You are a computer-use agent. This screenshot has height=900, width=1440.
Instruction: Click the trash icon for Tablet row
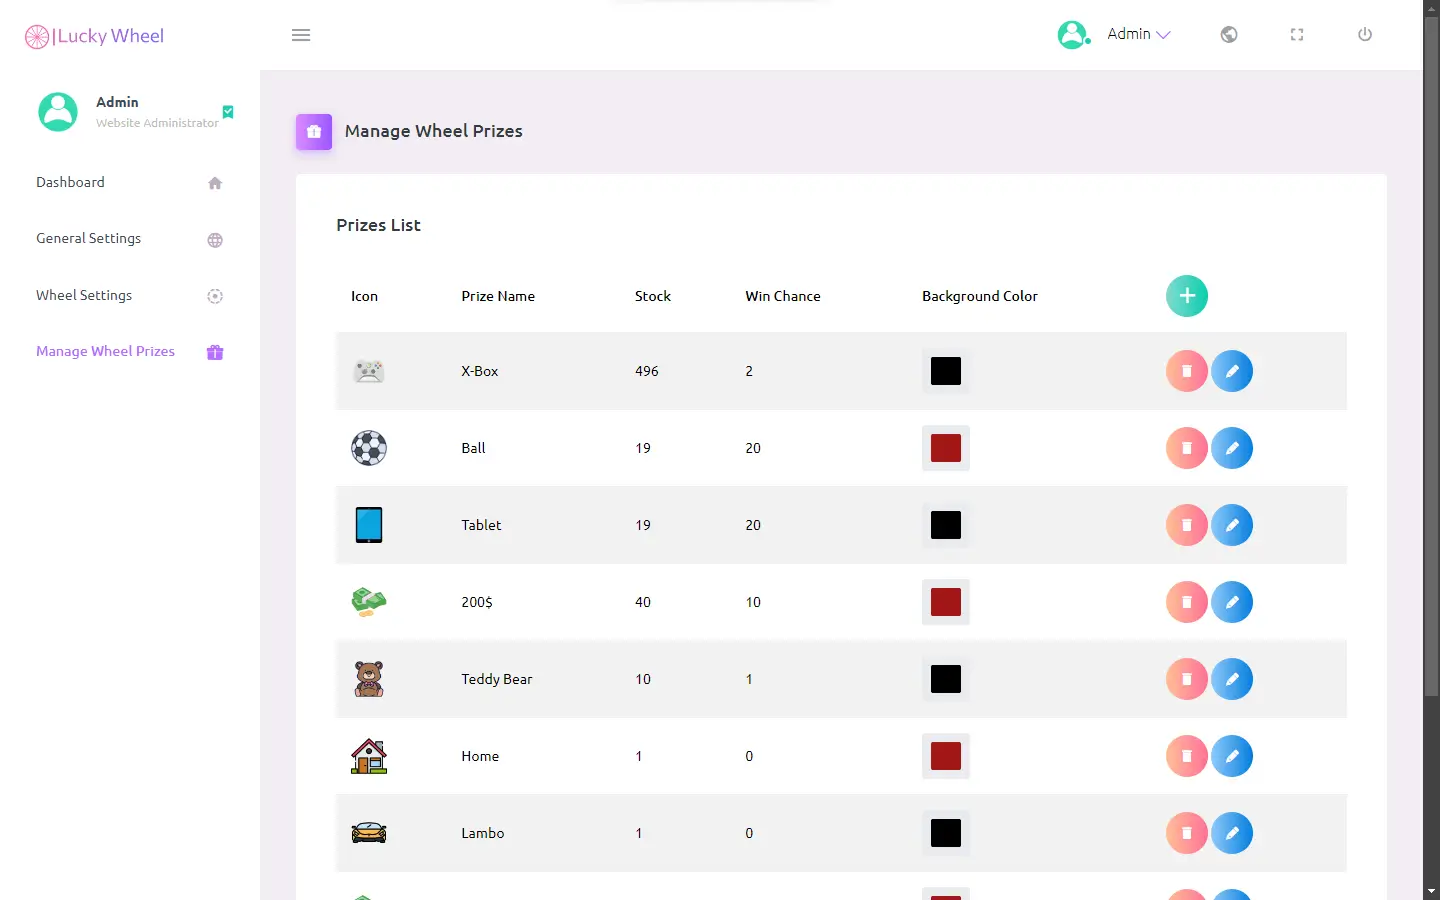(1187, 525)
